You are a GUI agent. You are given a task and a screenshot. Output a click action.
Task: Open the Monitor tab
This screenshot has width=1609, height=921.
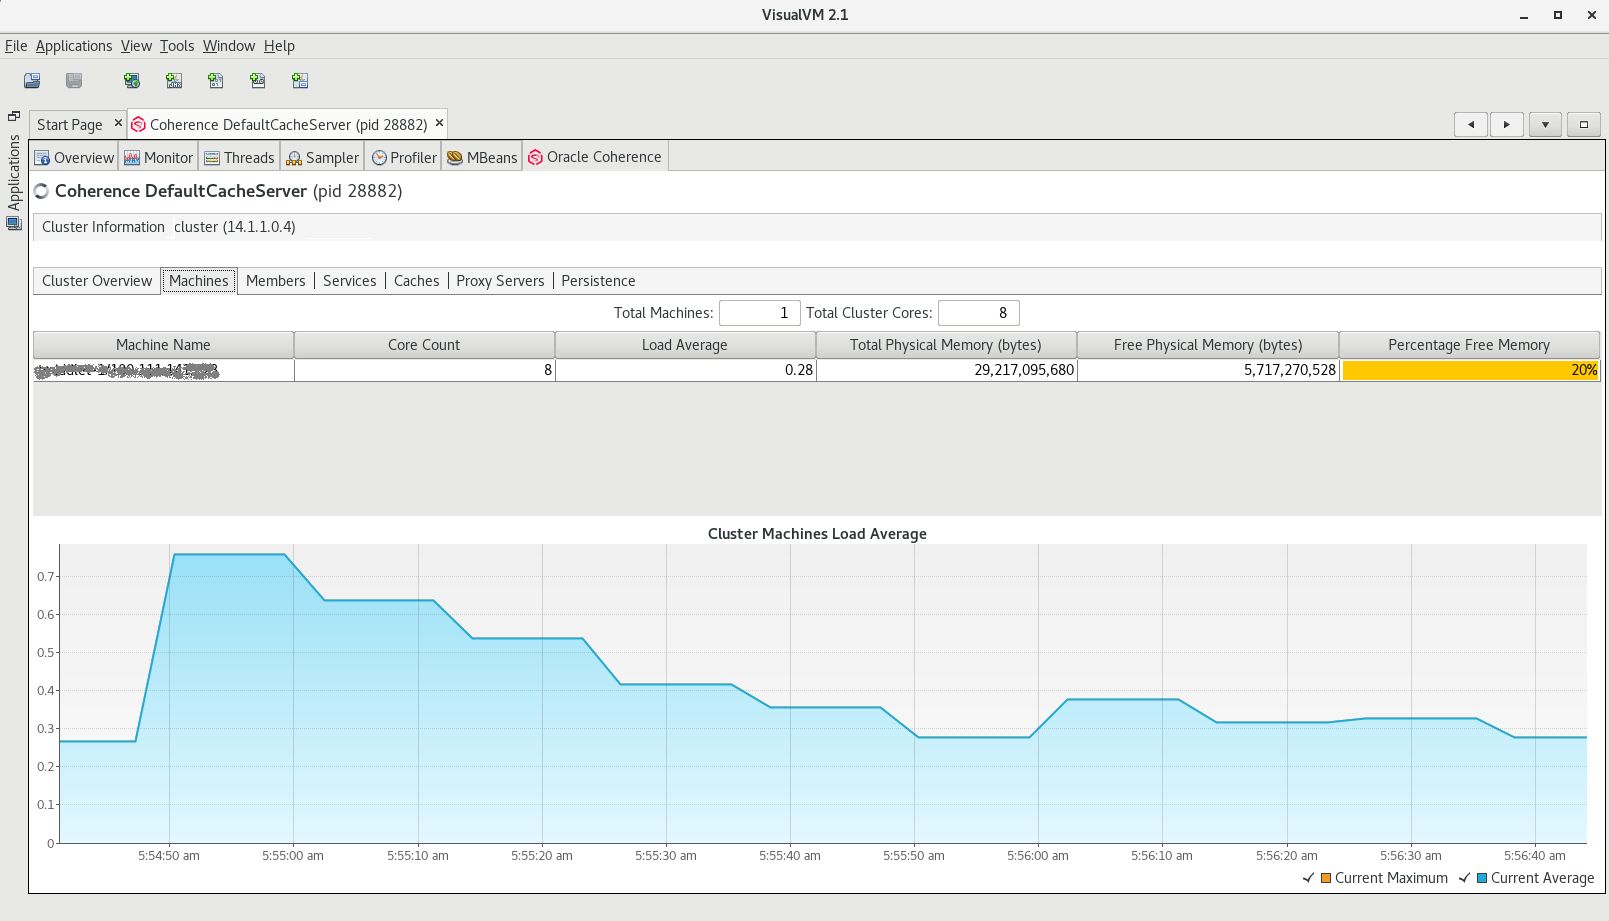(x=159, y=158)
